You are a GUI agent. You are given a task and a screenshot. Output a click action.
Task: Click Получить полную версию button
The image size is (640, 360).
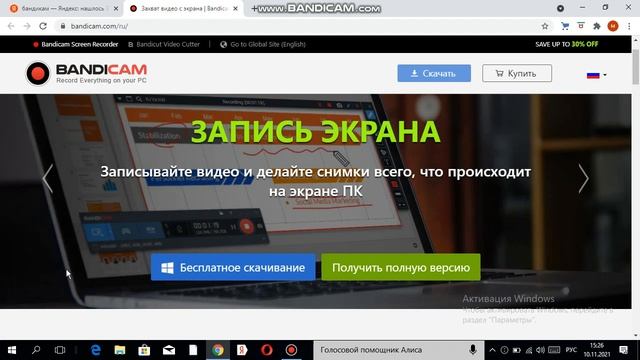(x=401, y=267)
